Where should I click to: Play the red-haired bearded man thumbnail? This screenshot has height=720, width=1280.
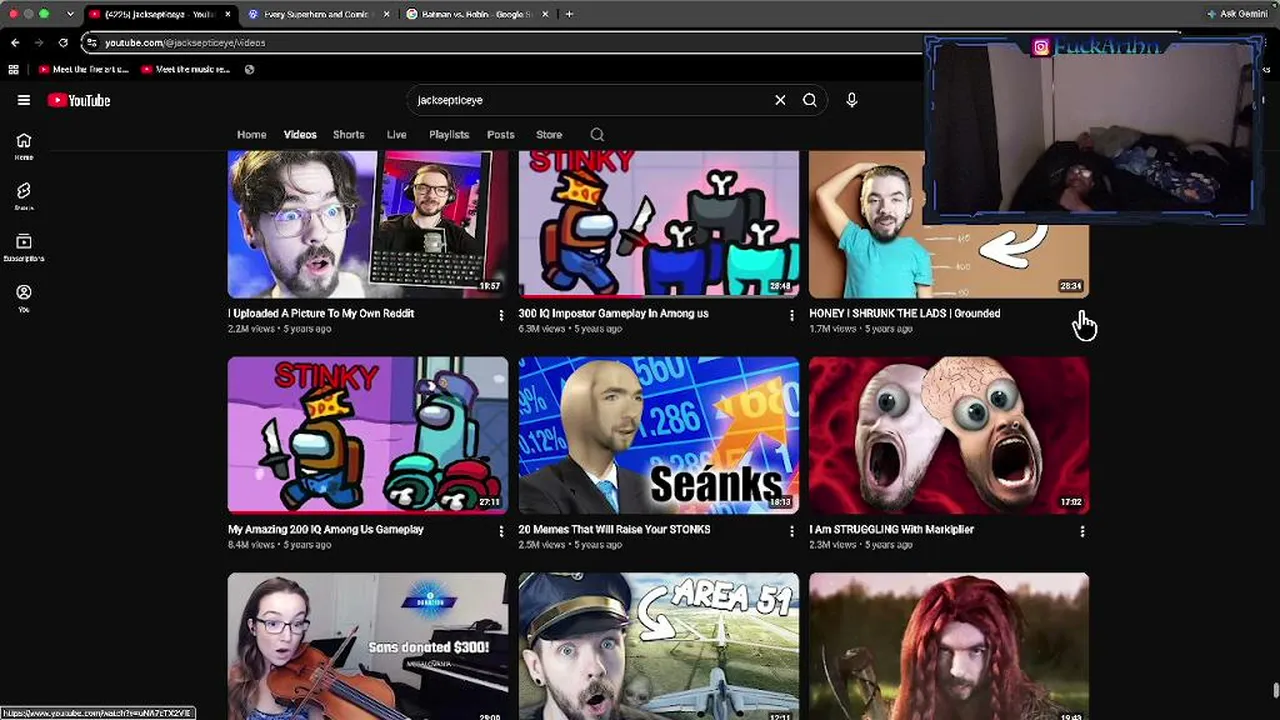pyautogui.click(x=949, y=646)
